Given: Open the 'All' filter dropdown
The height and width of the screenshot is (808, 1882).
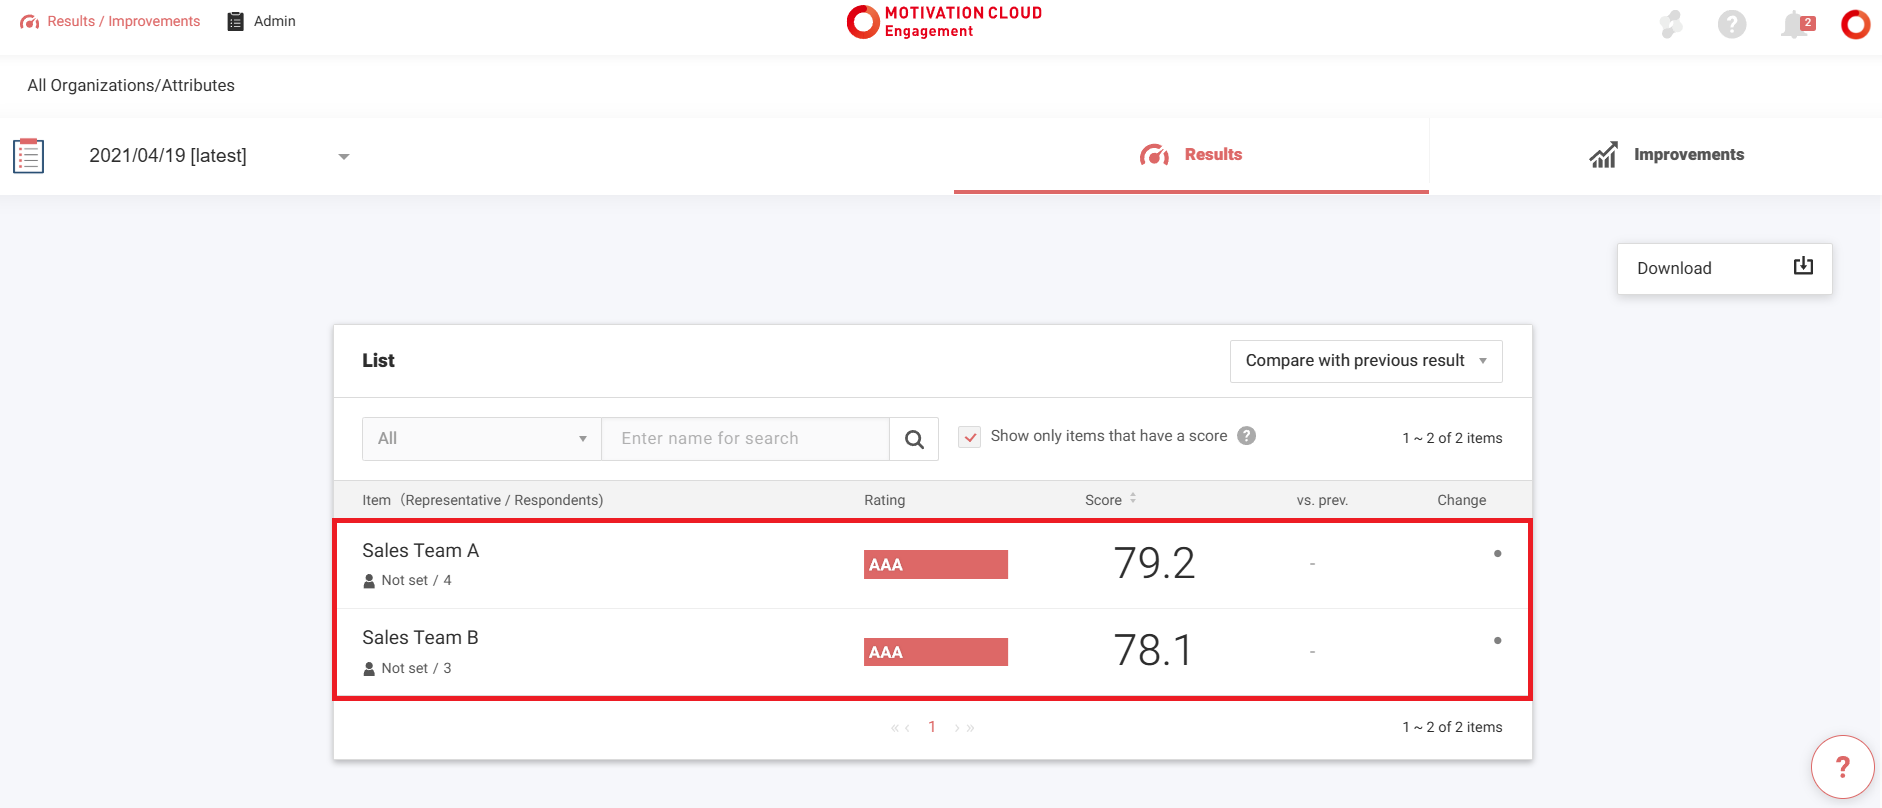Looking at the screenshot, I should (481, 439).
